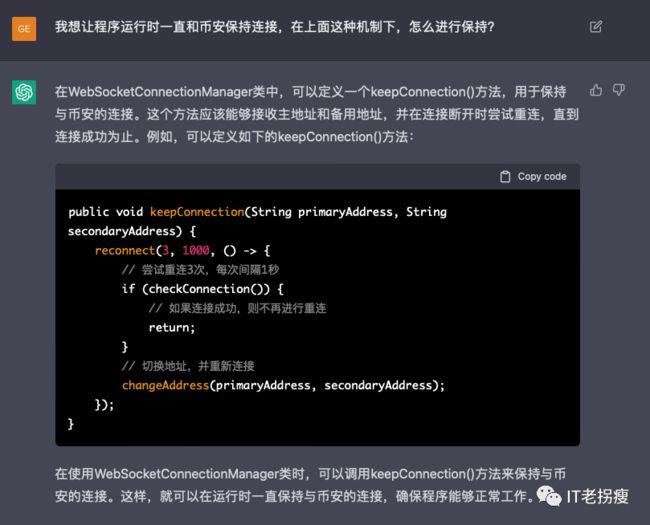Click the clipboard icon beside Copy code
The image size is (650, 525).
505,177
